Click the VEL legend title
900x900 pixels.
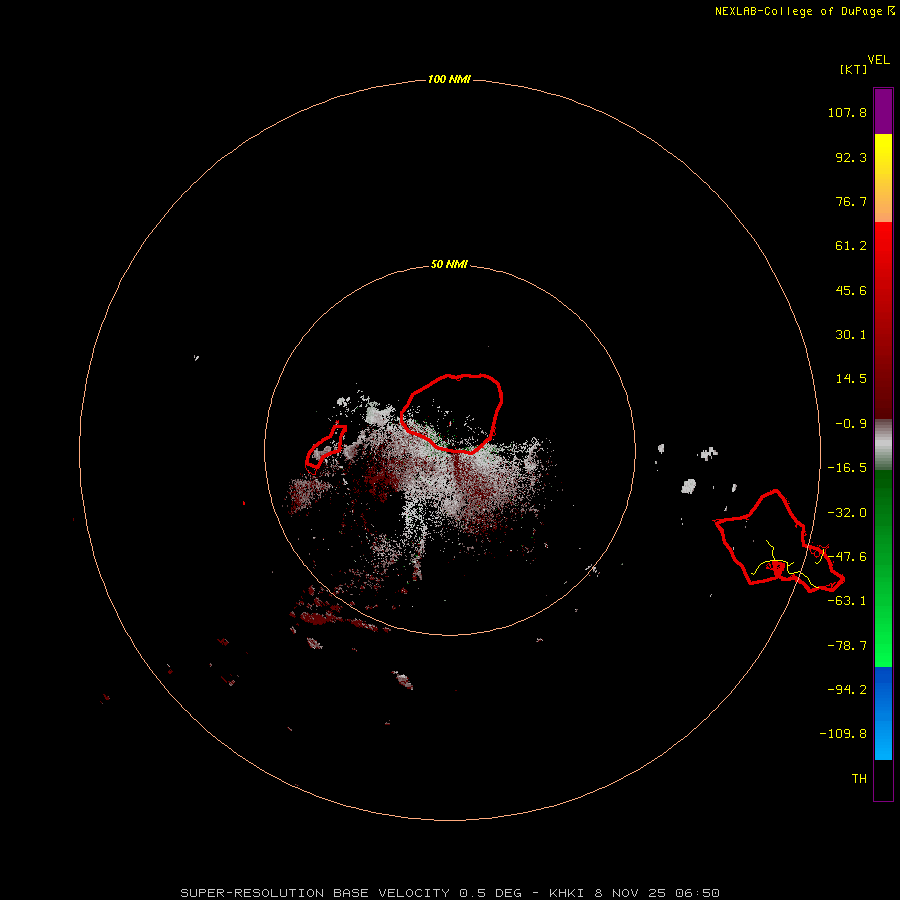[878, 60]
